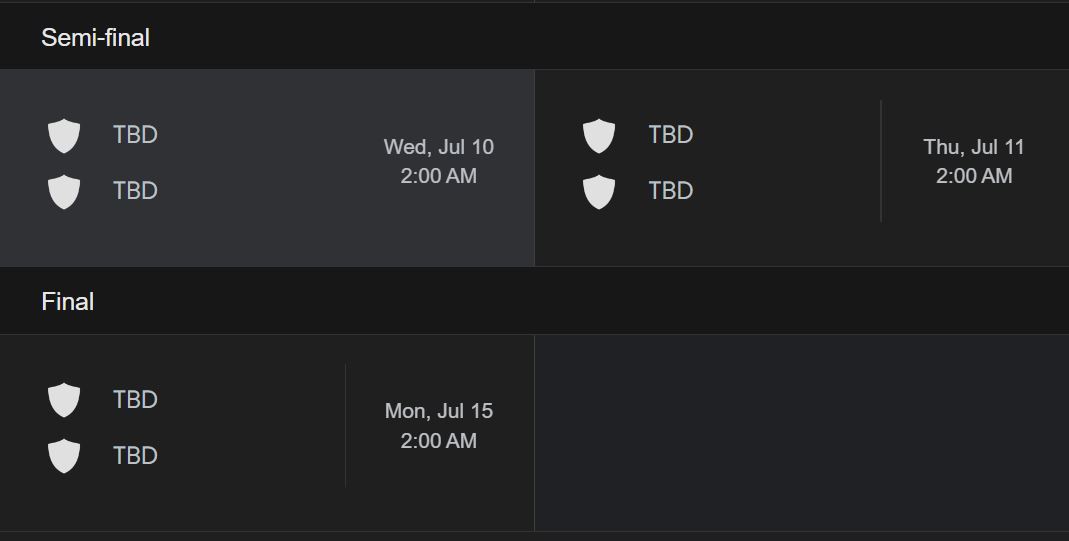The height and width of the screenshot is (541, 1069).
Task: Open first TBD team in Thu, Jul 11 match
Action: (x=670, y=135)
